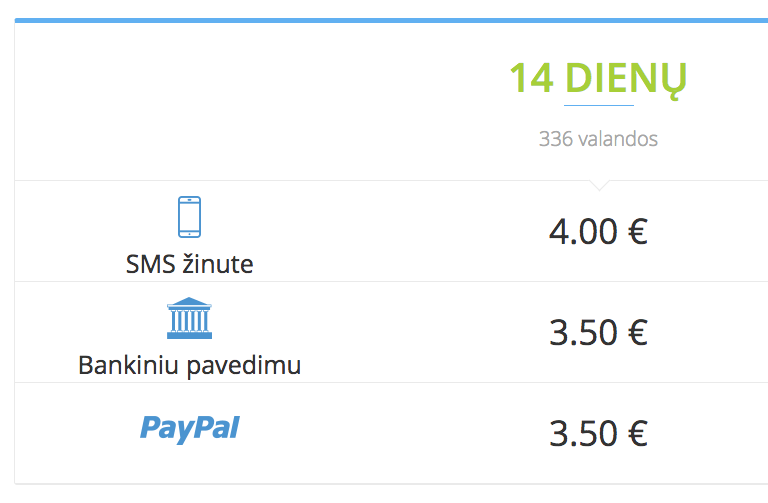
Task: Click the number "336" in the subtitle
Action: [555, 139]
